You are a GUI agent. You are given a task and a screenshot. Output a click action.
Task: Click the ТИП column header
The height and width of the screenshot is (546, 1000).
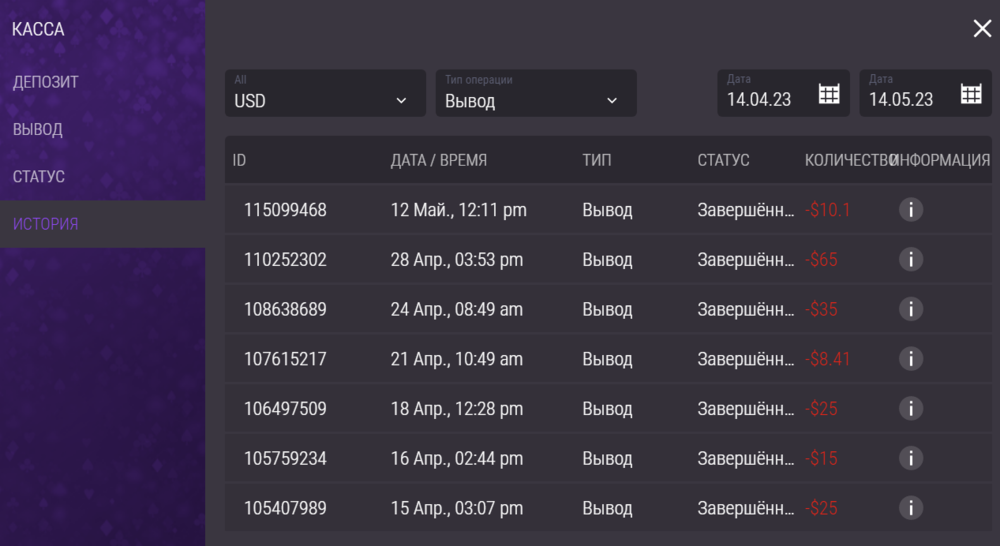(x=596, y=160)
